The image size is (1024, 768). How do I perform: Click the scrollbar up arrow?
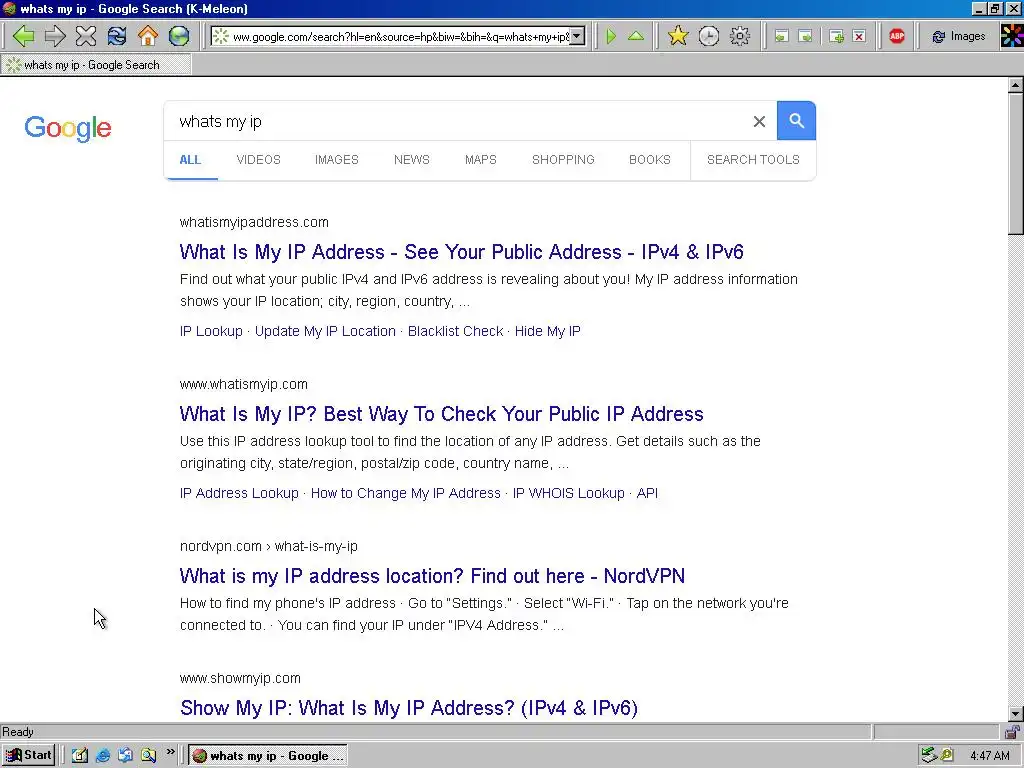click(1016, 85)
